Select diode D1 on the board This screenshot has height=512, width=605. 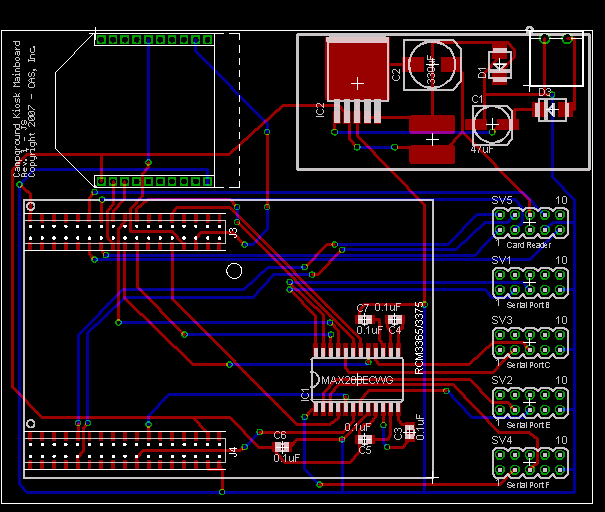pos(499,66)
